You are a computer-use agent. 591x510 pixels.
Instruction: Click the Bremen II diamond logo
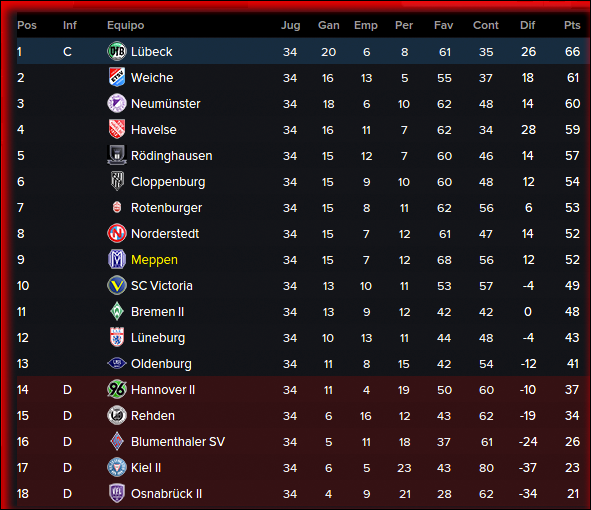[117, 311]
